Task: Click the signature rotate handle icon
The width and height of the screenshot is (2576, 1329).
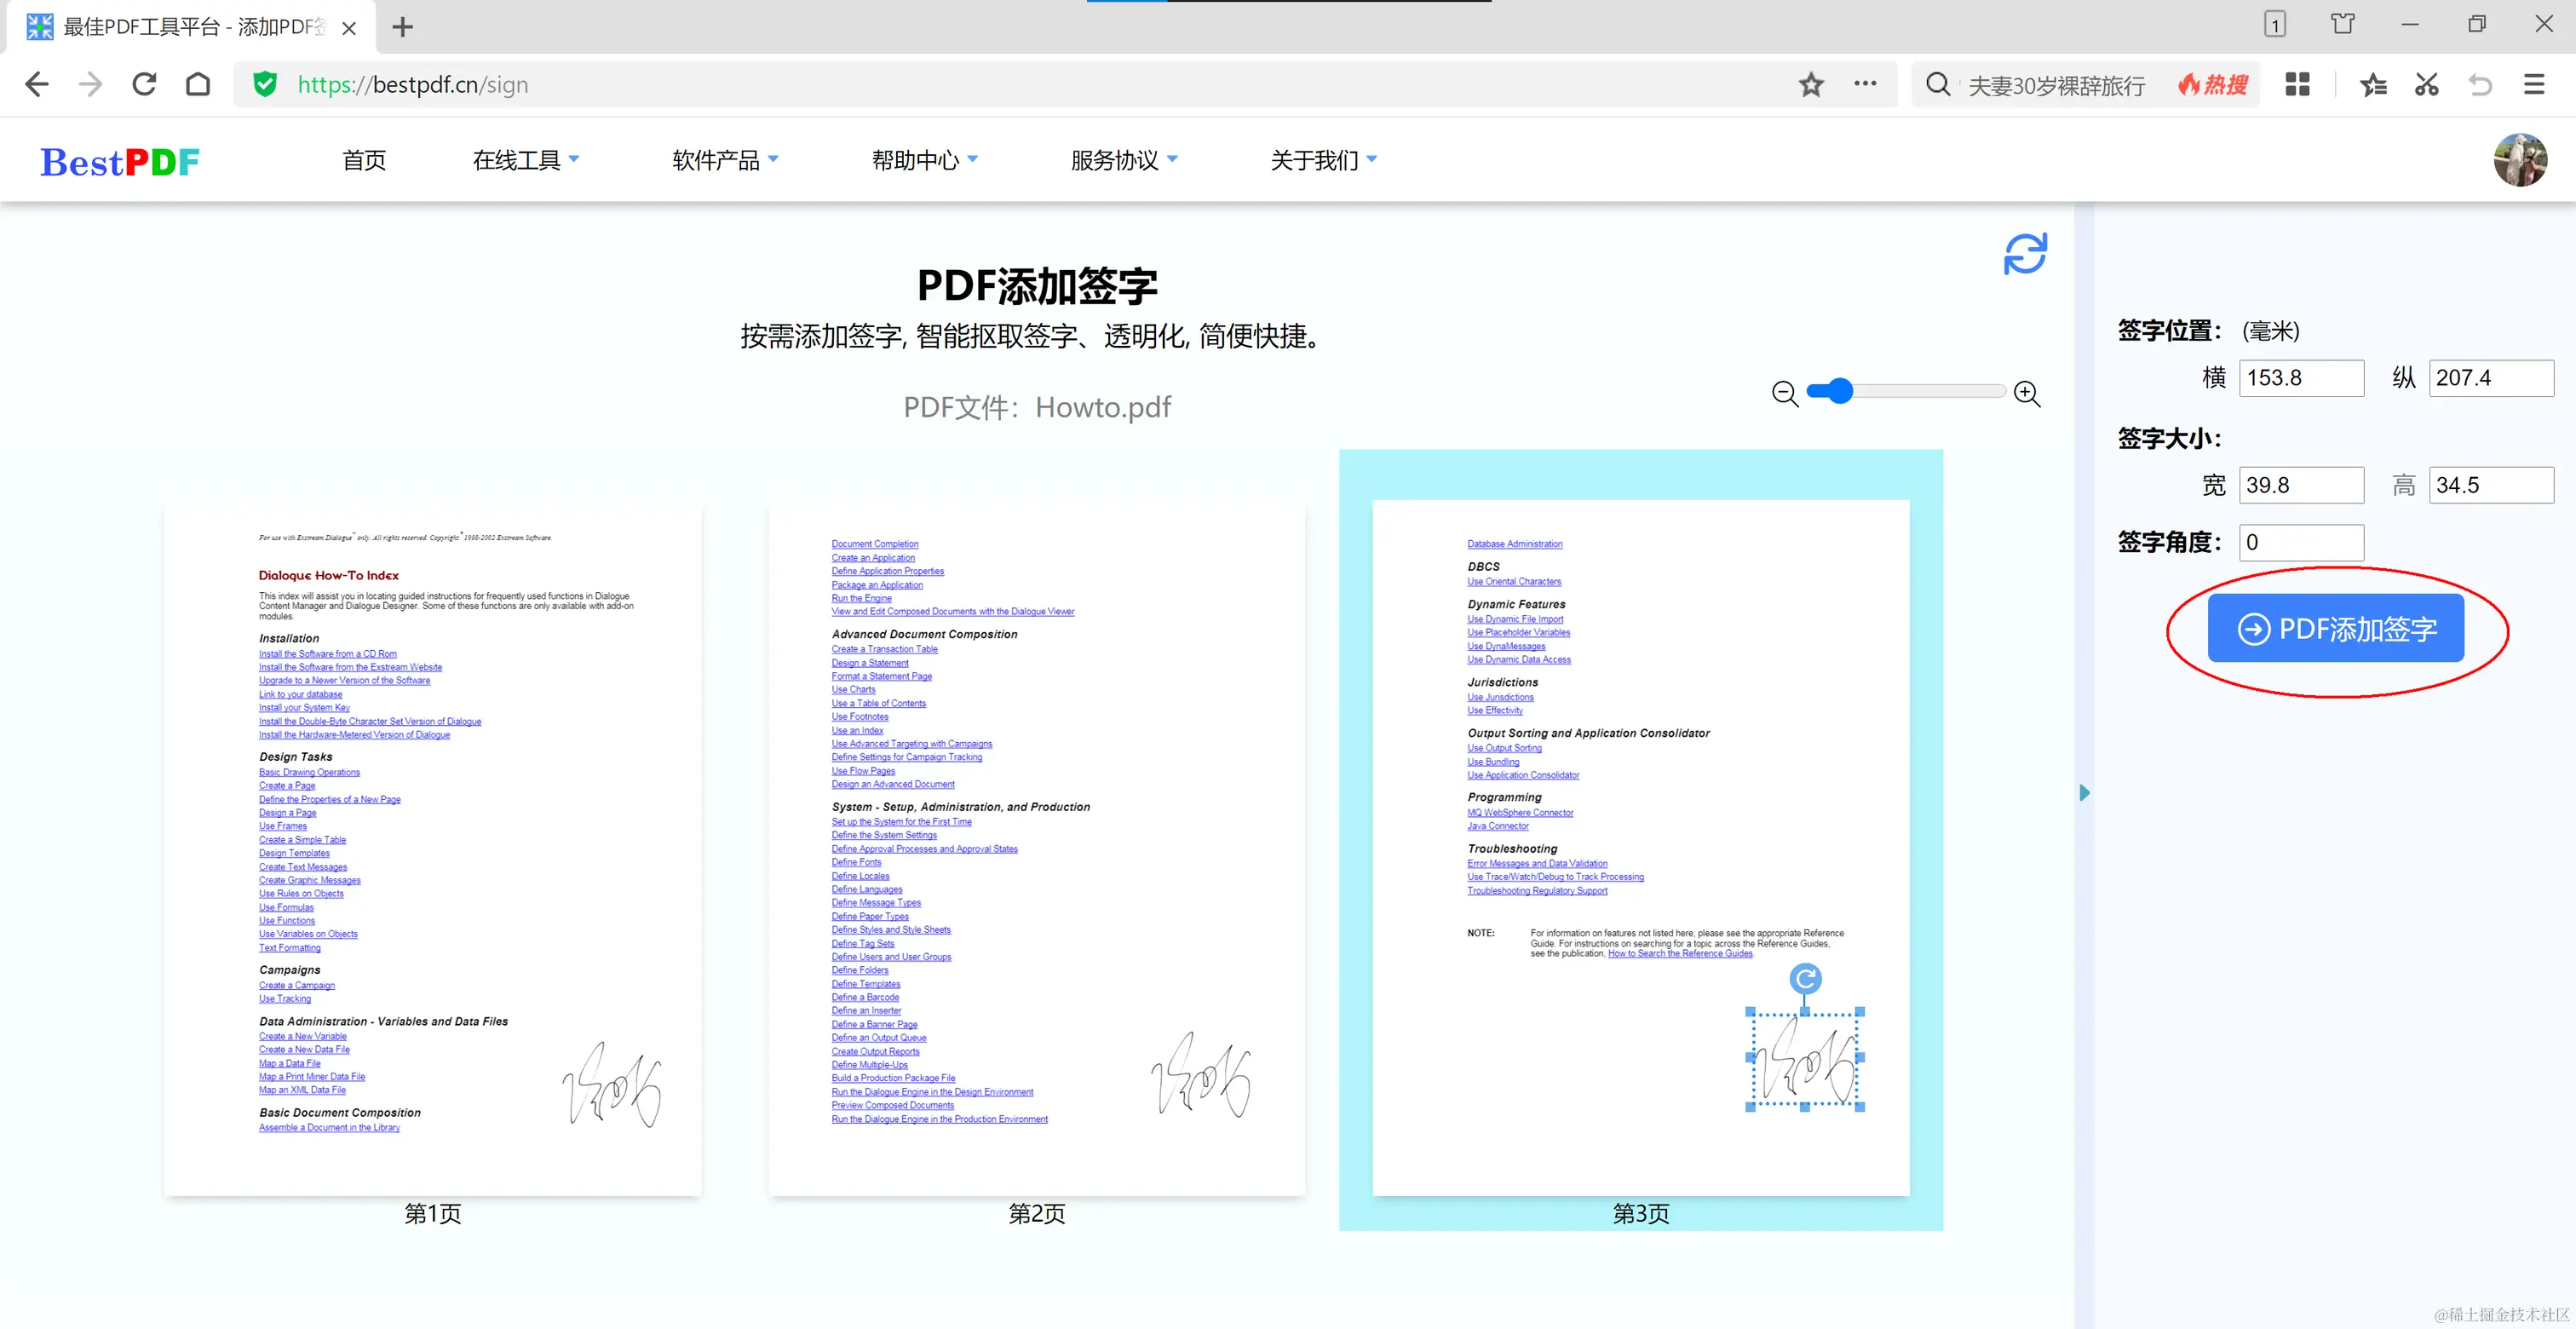Action: click(x=1805, y=978)
